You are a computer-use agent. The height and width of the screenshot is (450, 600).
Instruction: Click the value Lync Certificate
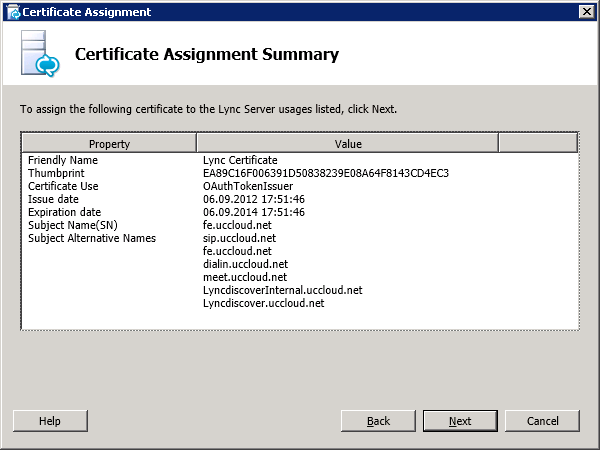coord(240,160)
